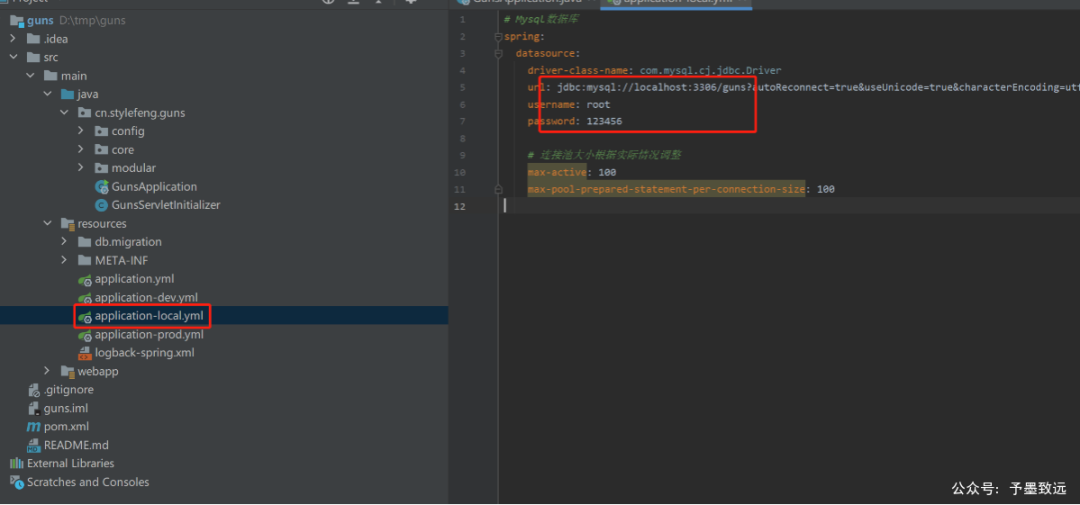The height and width of the screenshot is (505, 1080).
Task: Click the .gitignore file icon
Action: point(34,390)
